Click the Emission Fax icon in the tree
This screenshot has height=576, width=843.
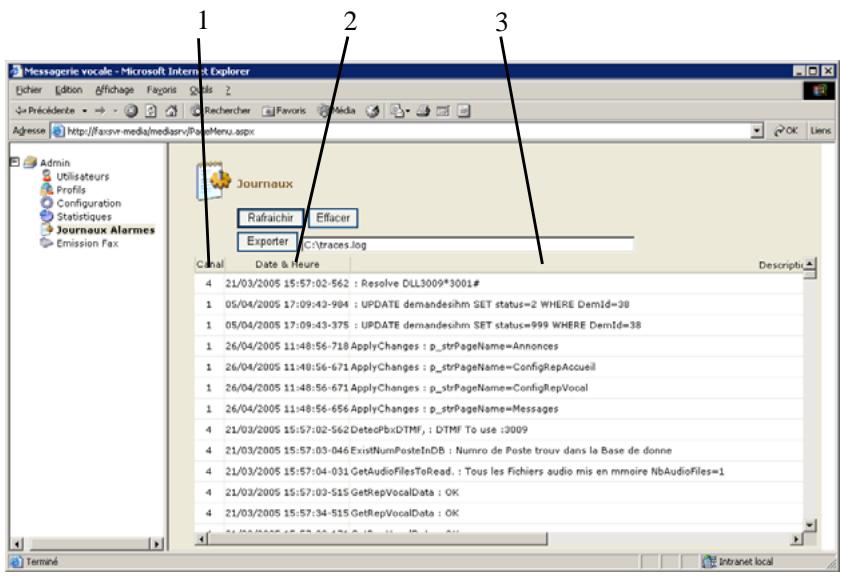(47, 243)
